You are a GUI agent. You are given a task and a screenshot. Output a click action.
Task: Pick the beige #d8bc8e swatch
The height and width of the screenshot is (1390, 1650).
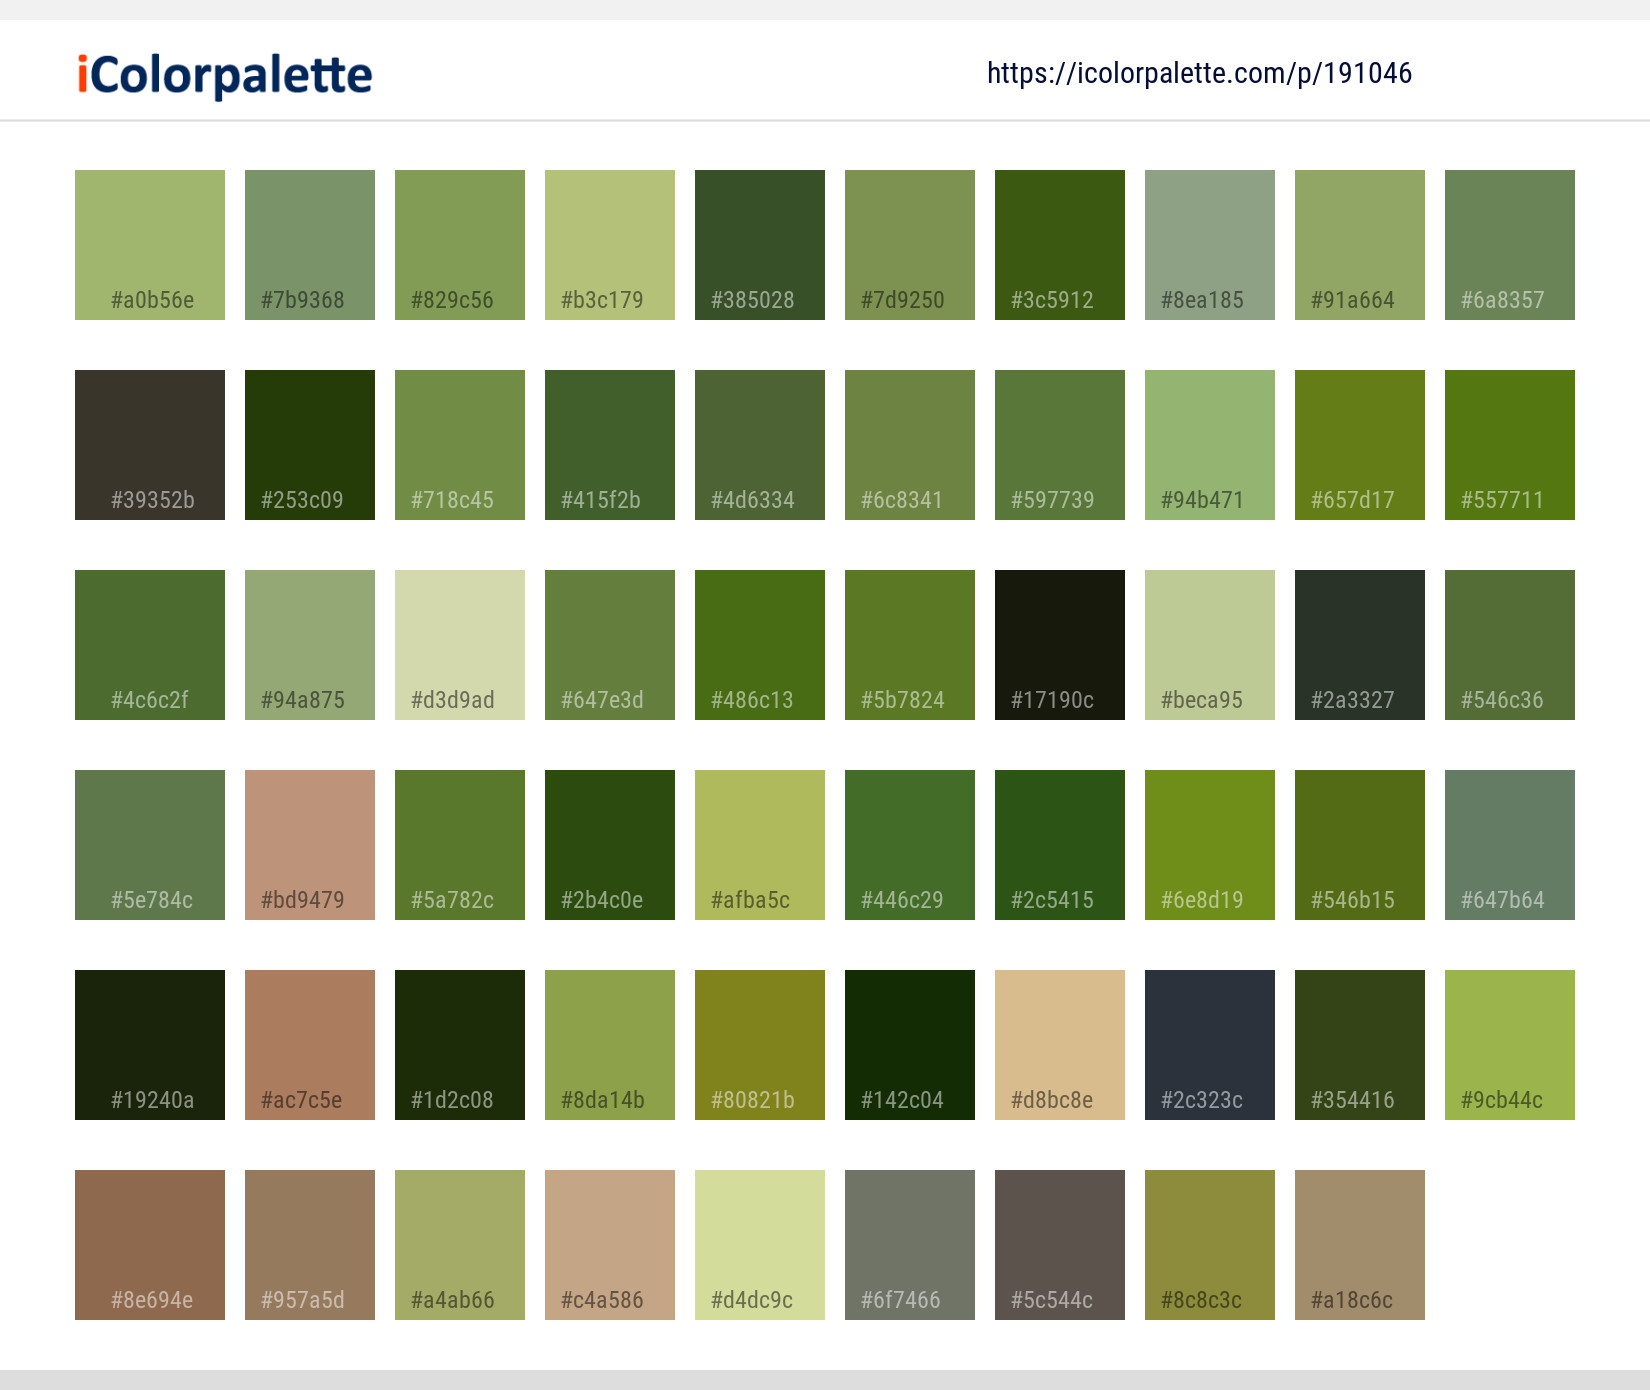click(1060, 1045)
